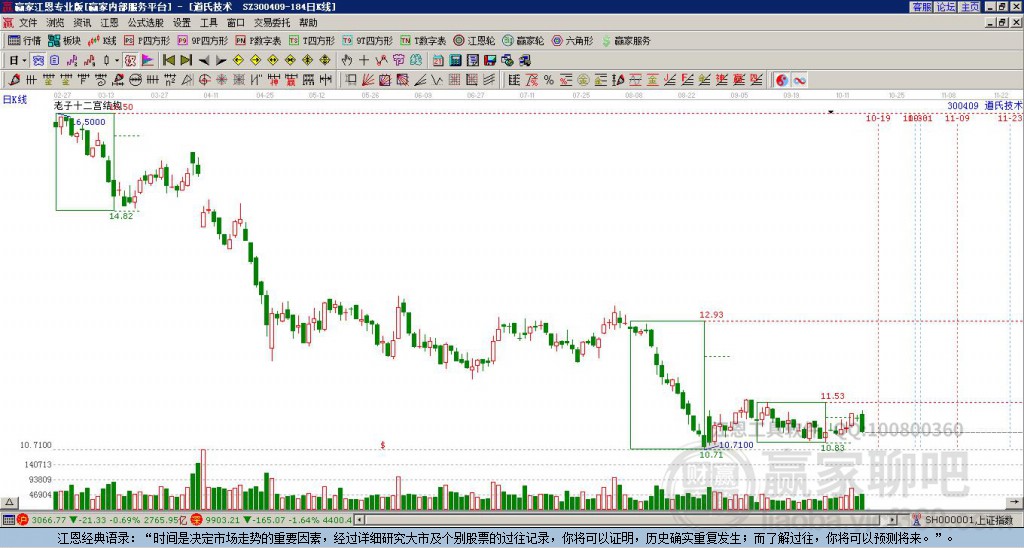Viewport: 1024px width, 548px height.
Task: Open the 交易委托 menu
Action: click(x=272, y=23)
